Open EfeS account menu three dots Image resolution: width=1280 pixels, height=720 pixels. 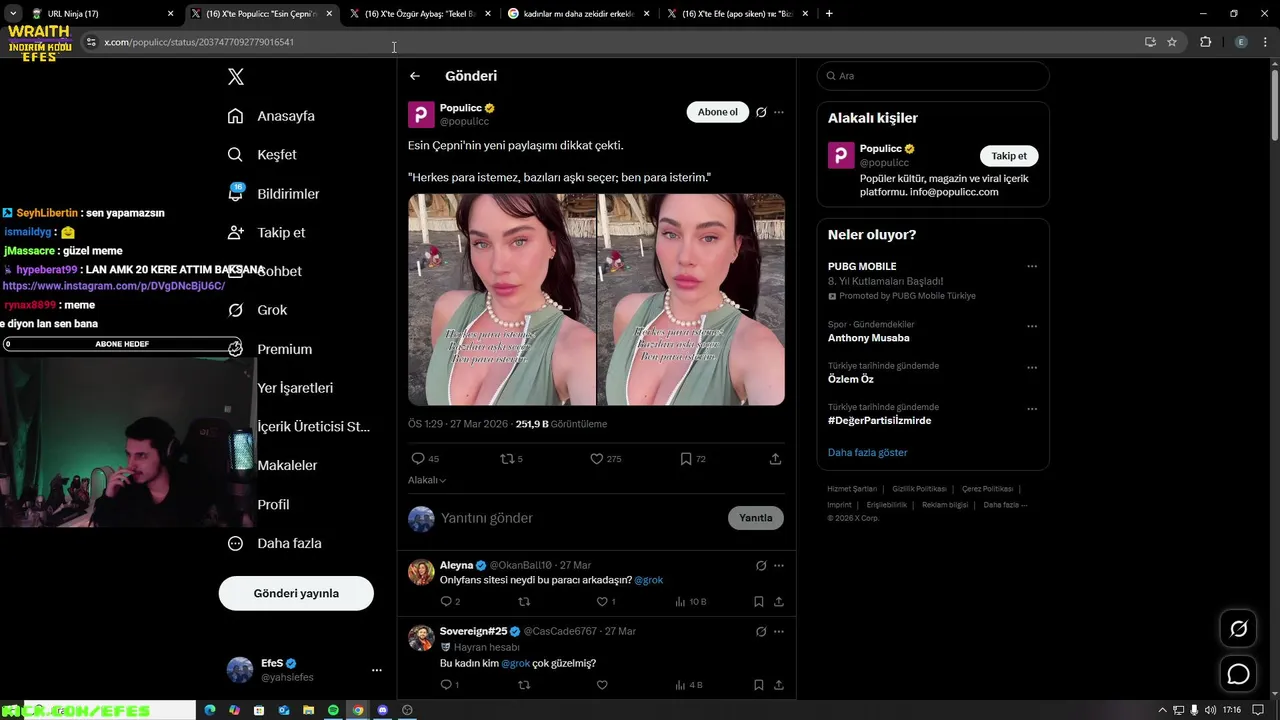(x=377, y=670)
